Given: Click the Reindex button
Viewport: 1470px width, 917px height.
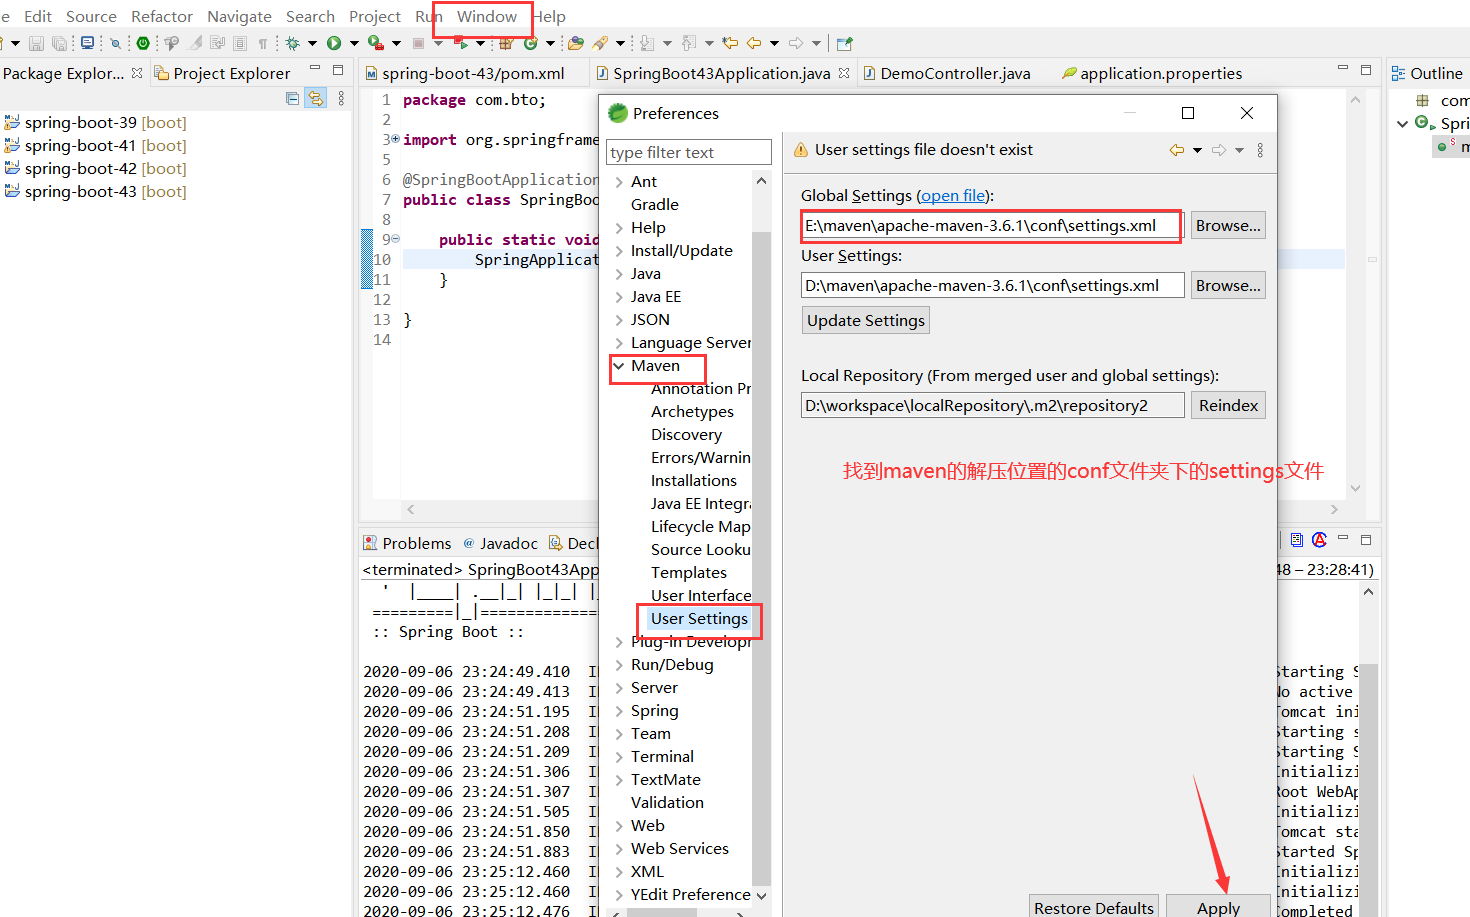Looking at the screenshot, I should coord(1228,405).
